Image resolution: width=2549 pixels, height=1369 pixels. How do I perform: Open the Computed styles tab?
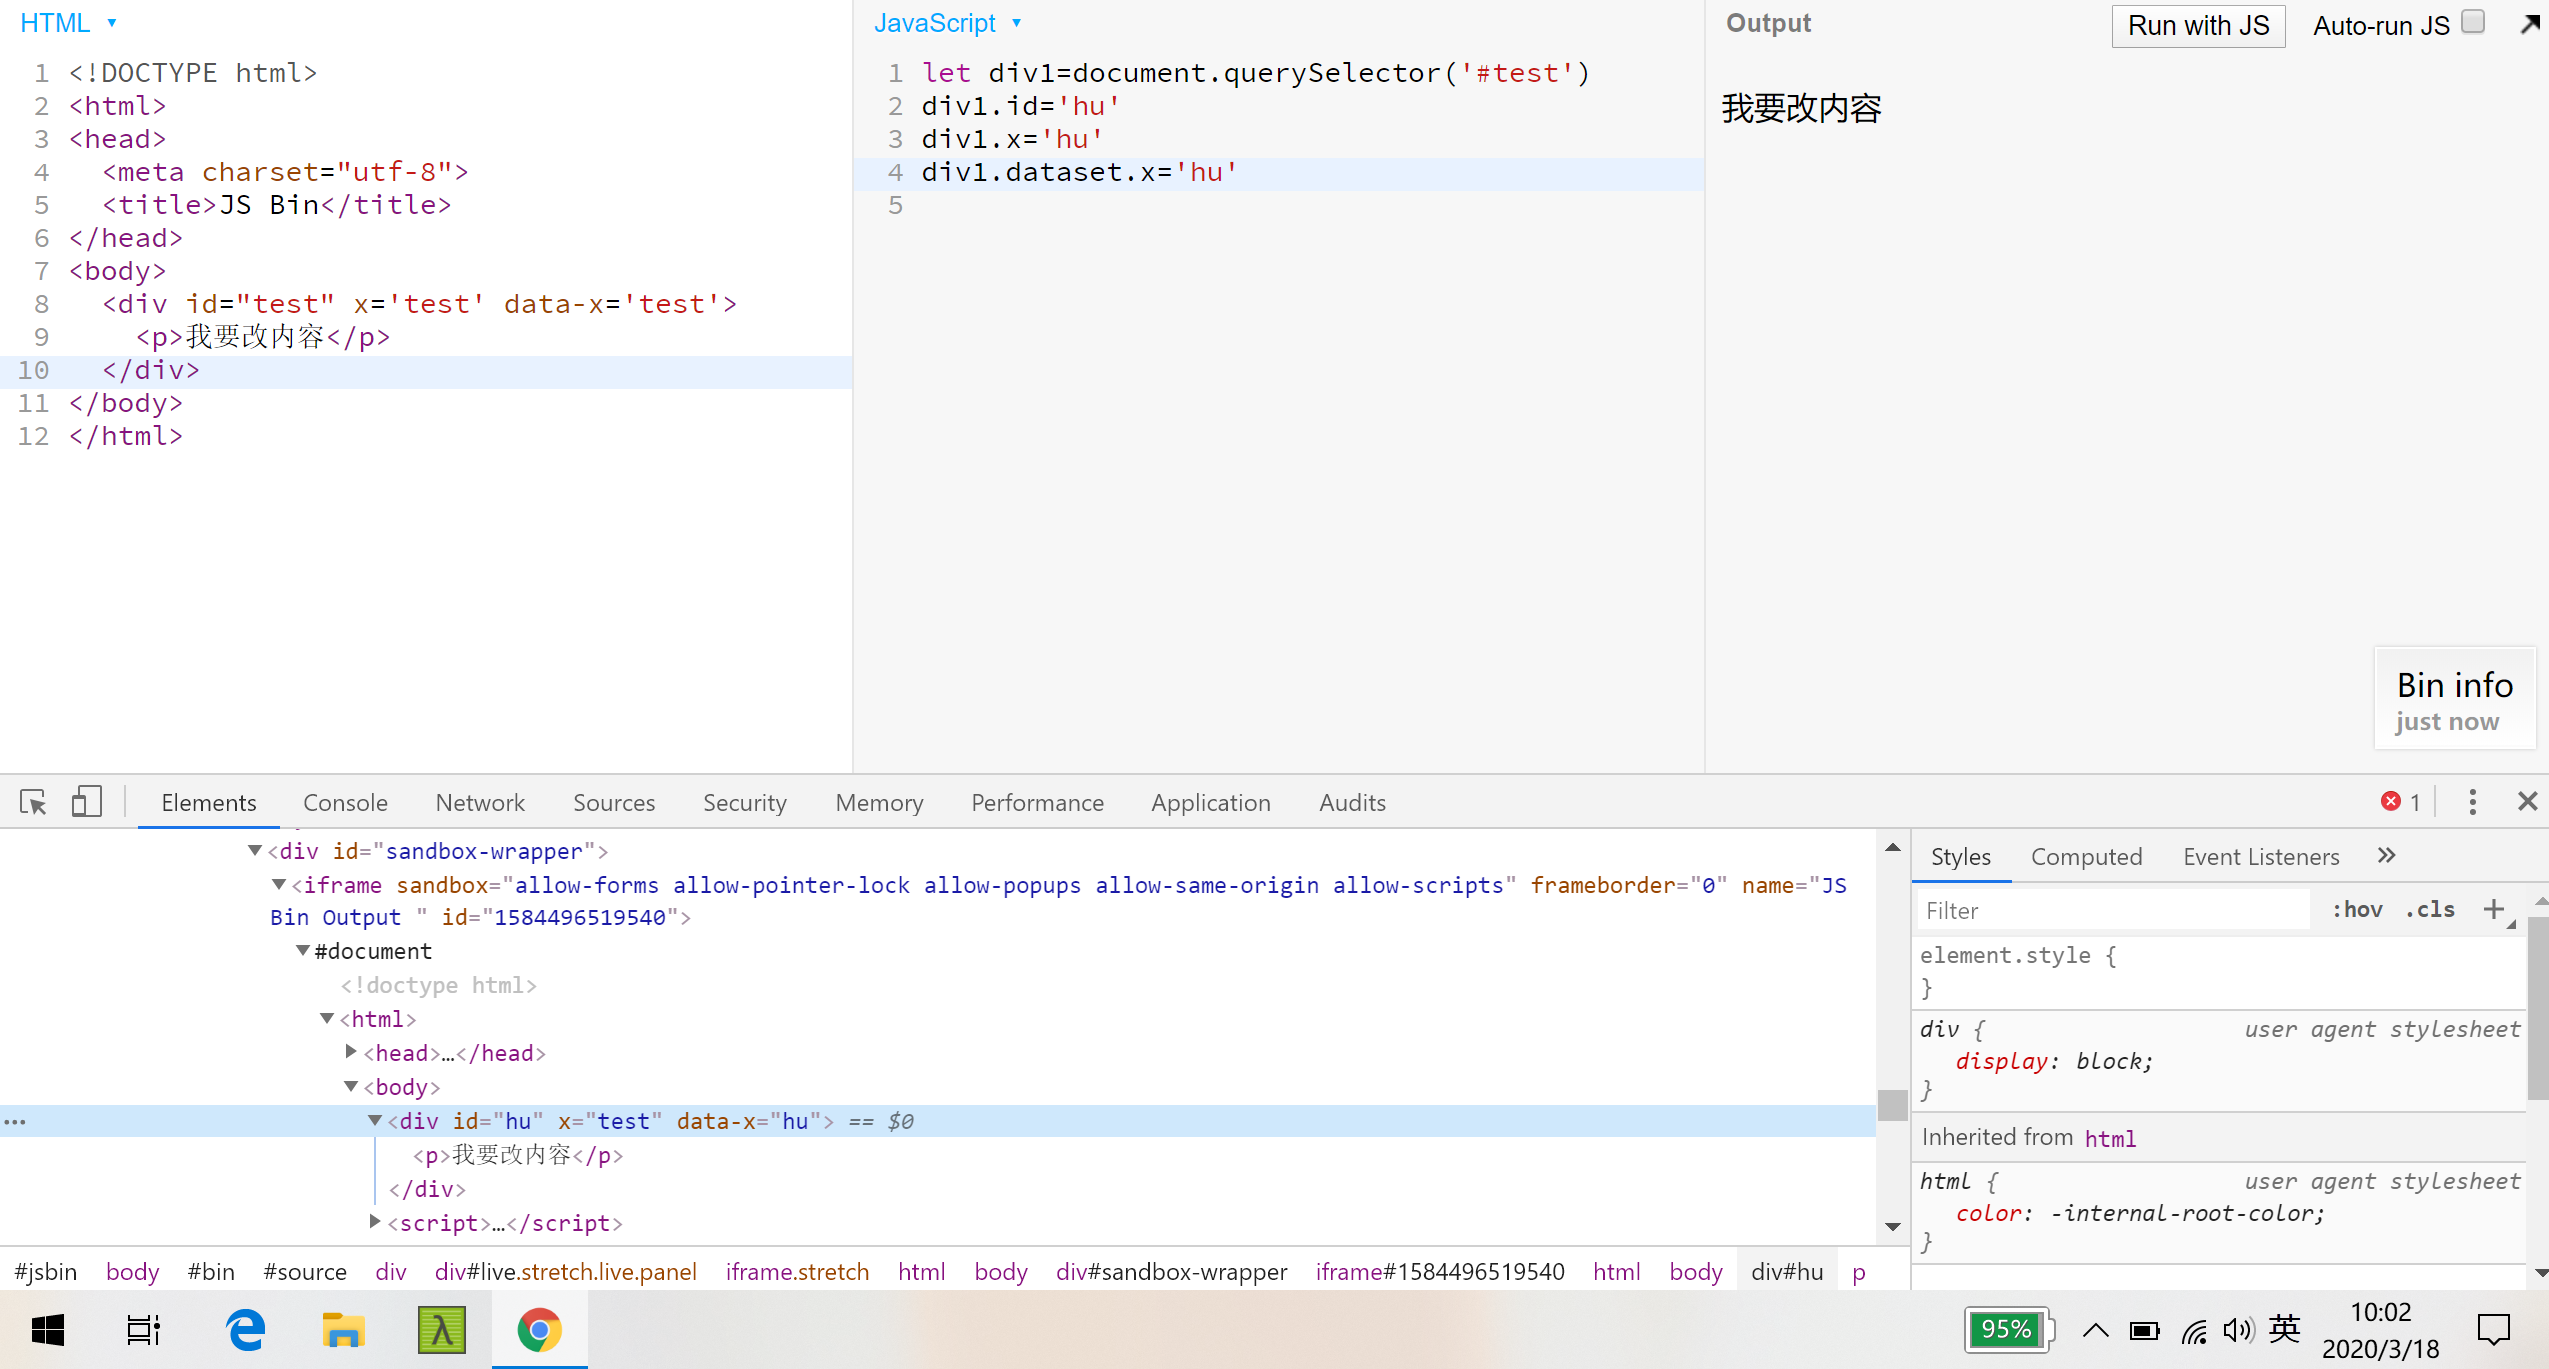point(2086,857)
